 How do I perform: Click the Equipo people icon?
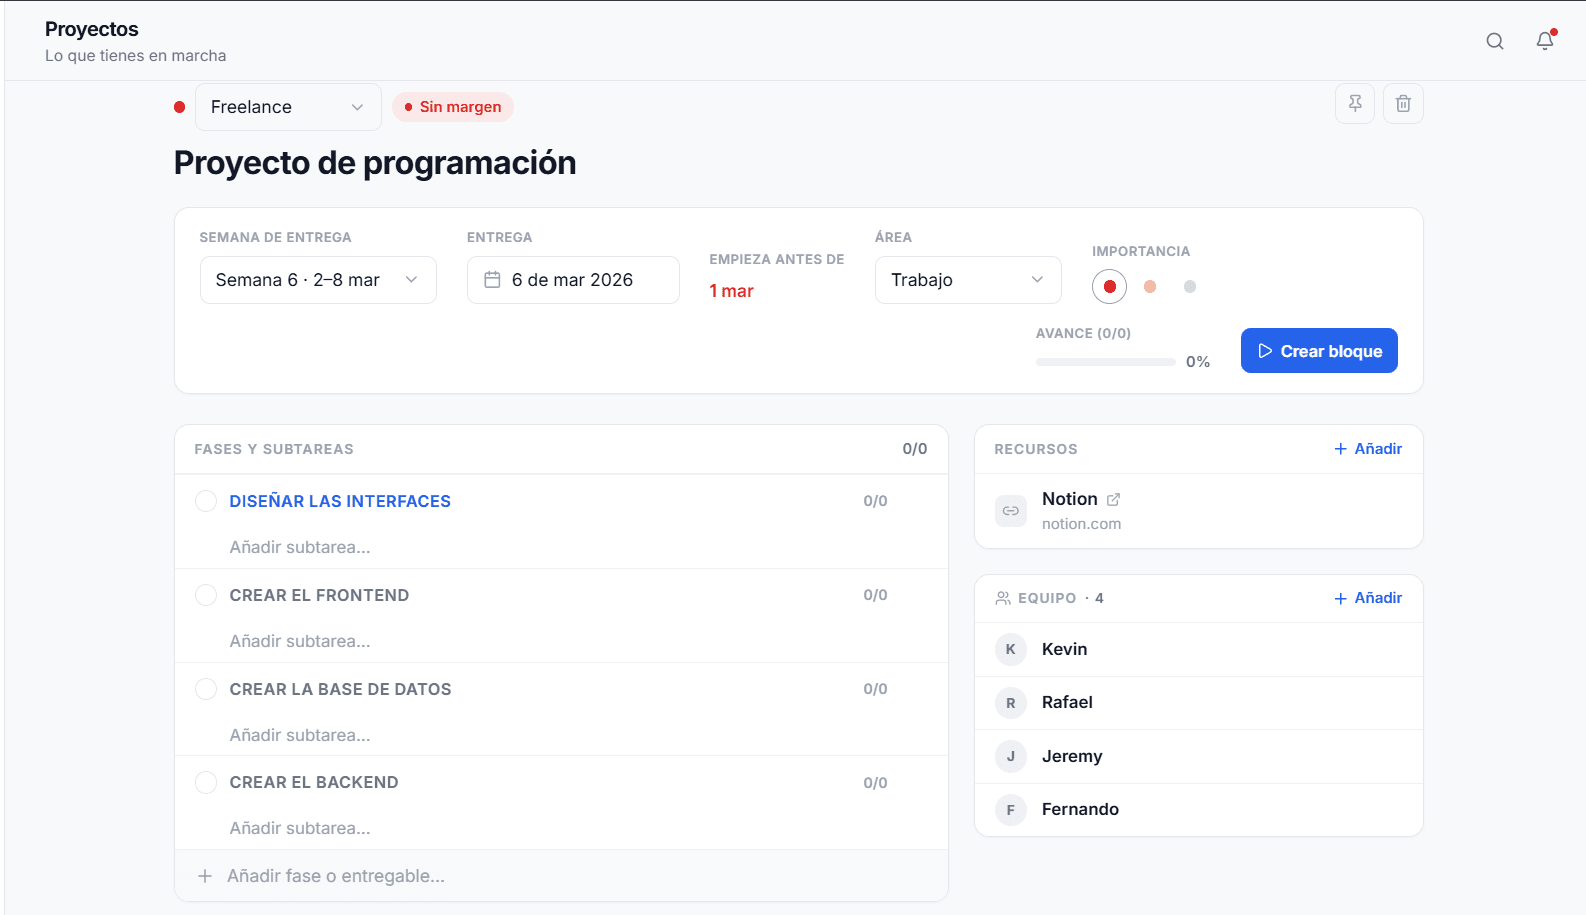[x=1003, y=598]
